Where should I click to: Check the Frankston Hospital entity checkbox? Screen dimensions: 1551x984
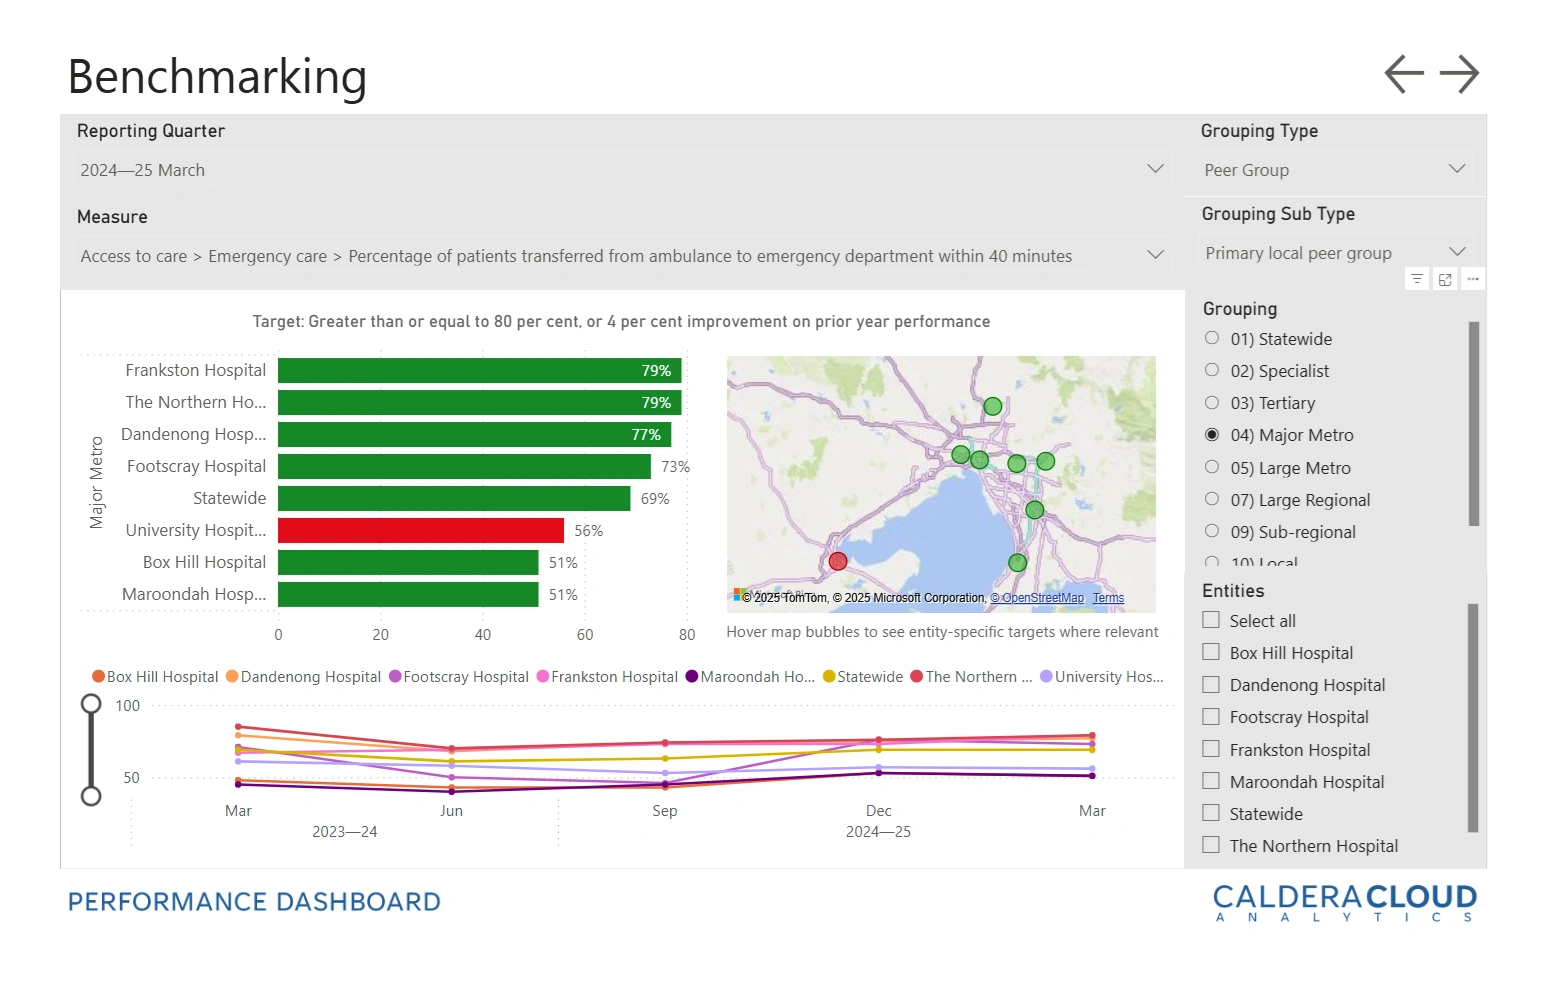(1211, 749)
